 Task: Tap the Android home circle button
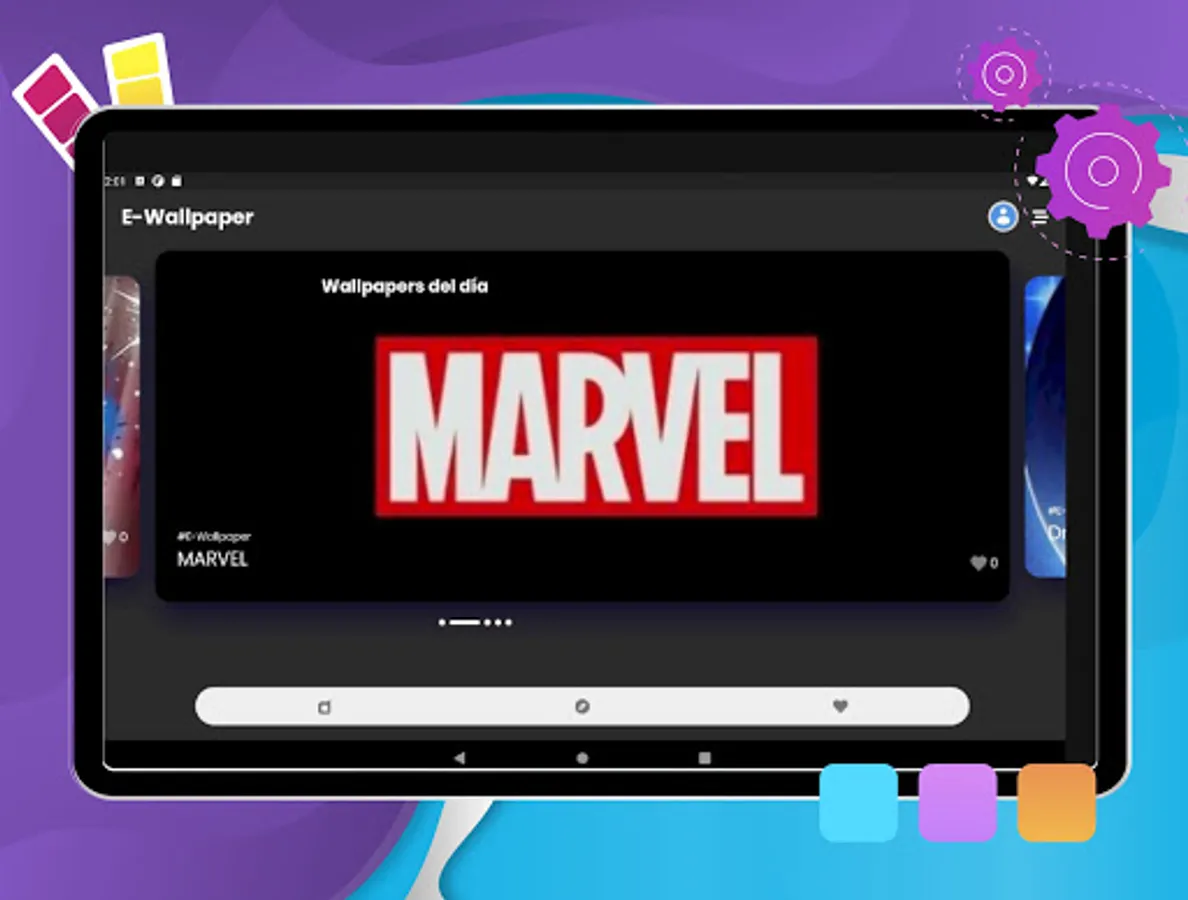(582, 758)
